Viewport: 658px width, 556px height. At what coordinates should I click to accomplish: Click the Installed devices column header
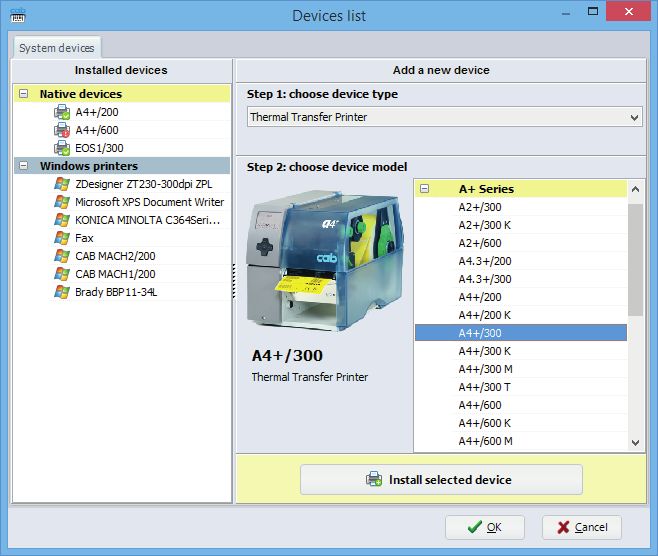click(x=121, y=70)
